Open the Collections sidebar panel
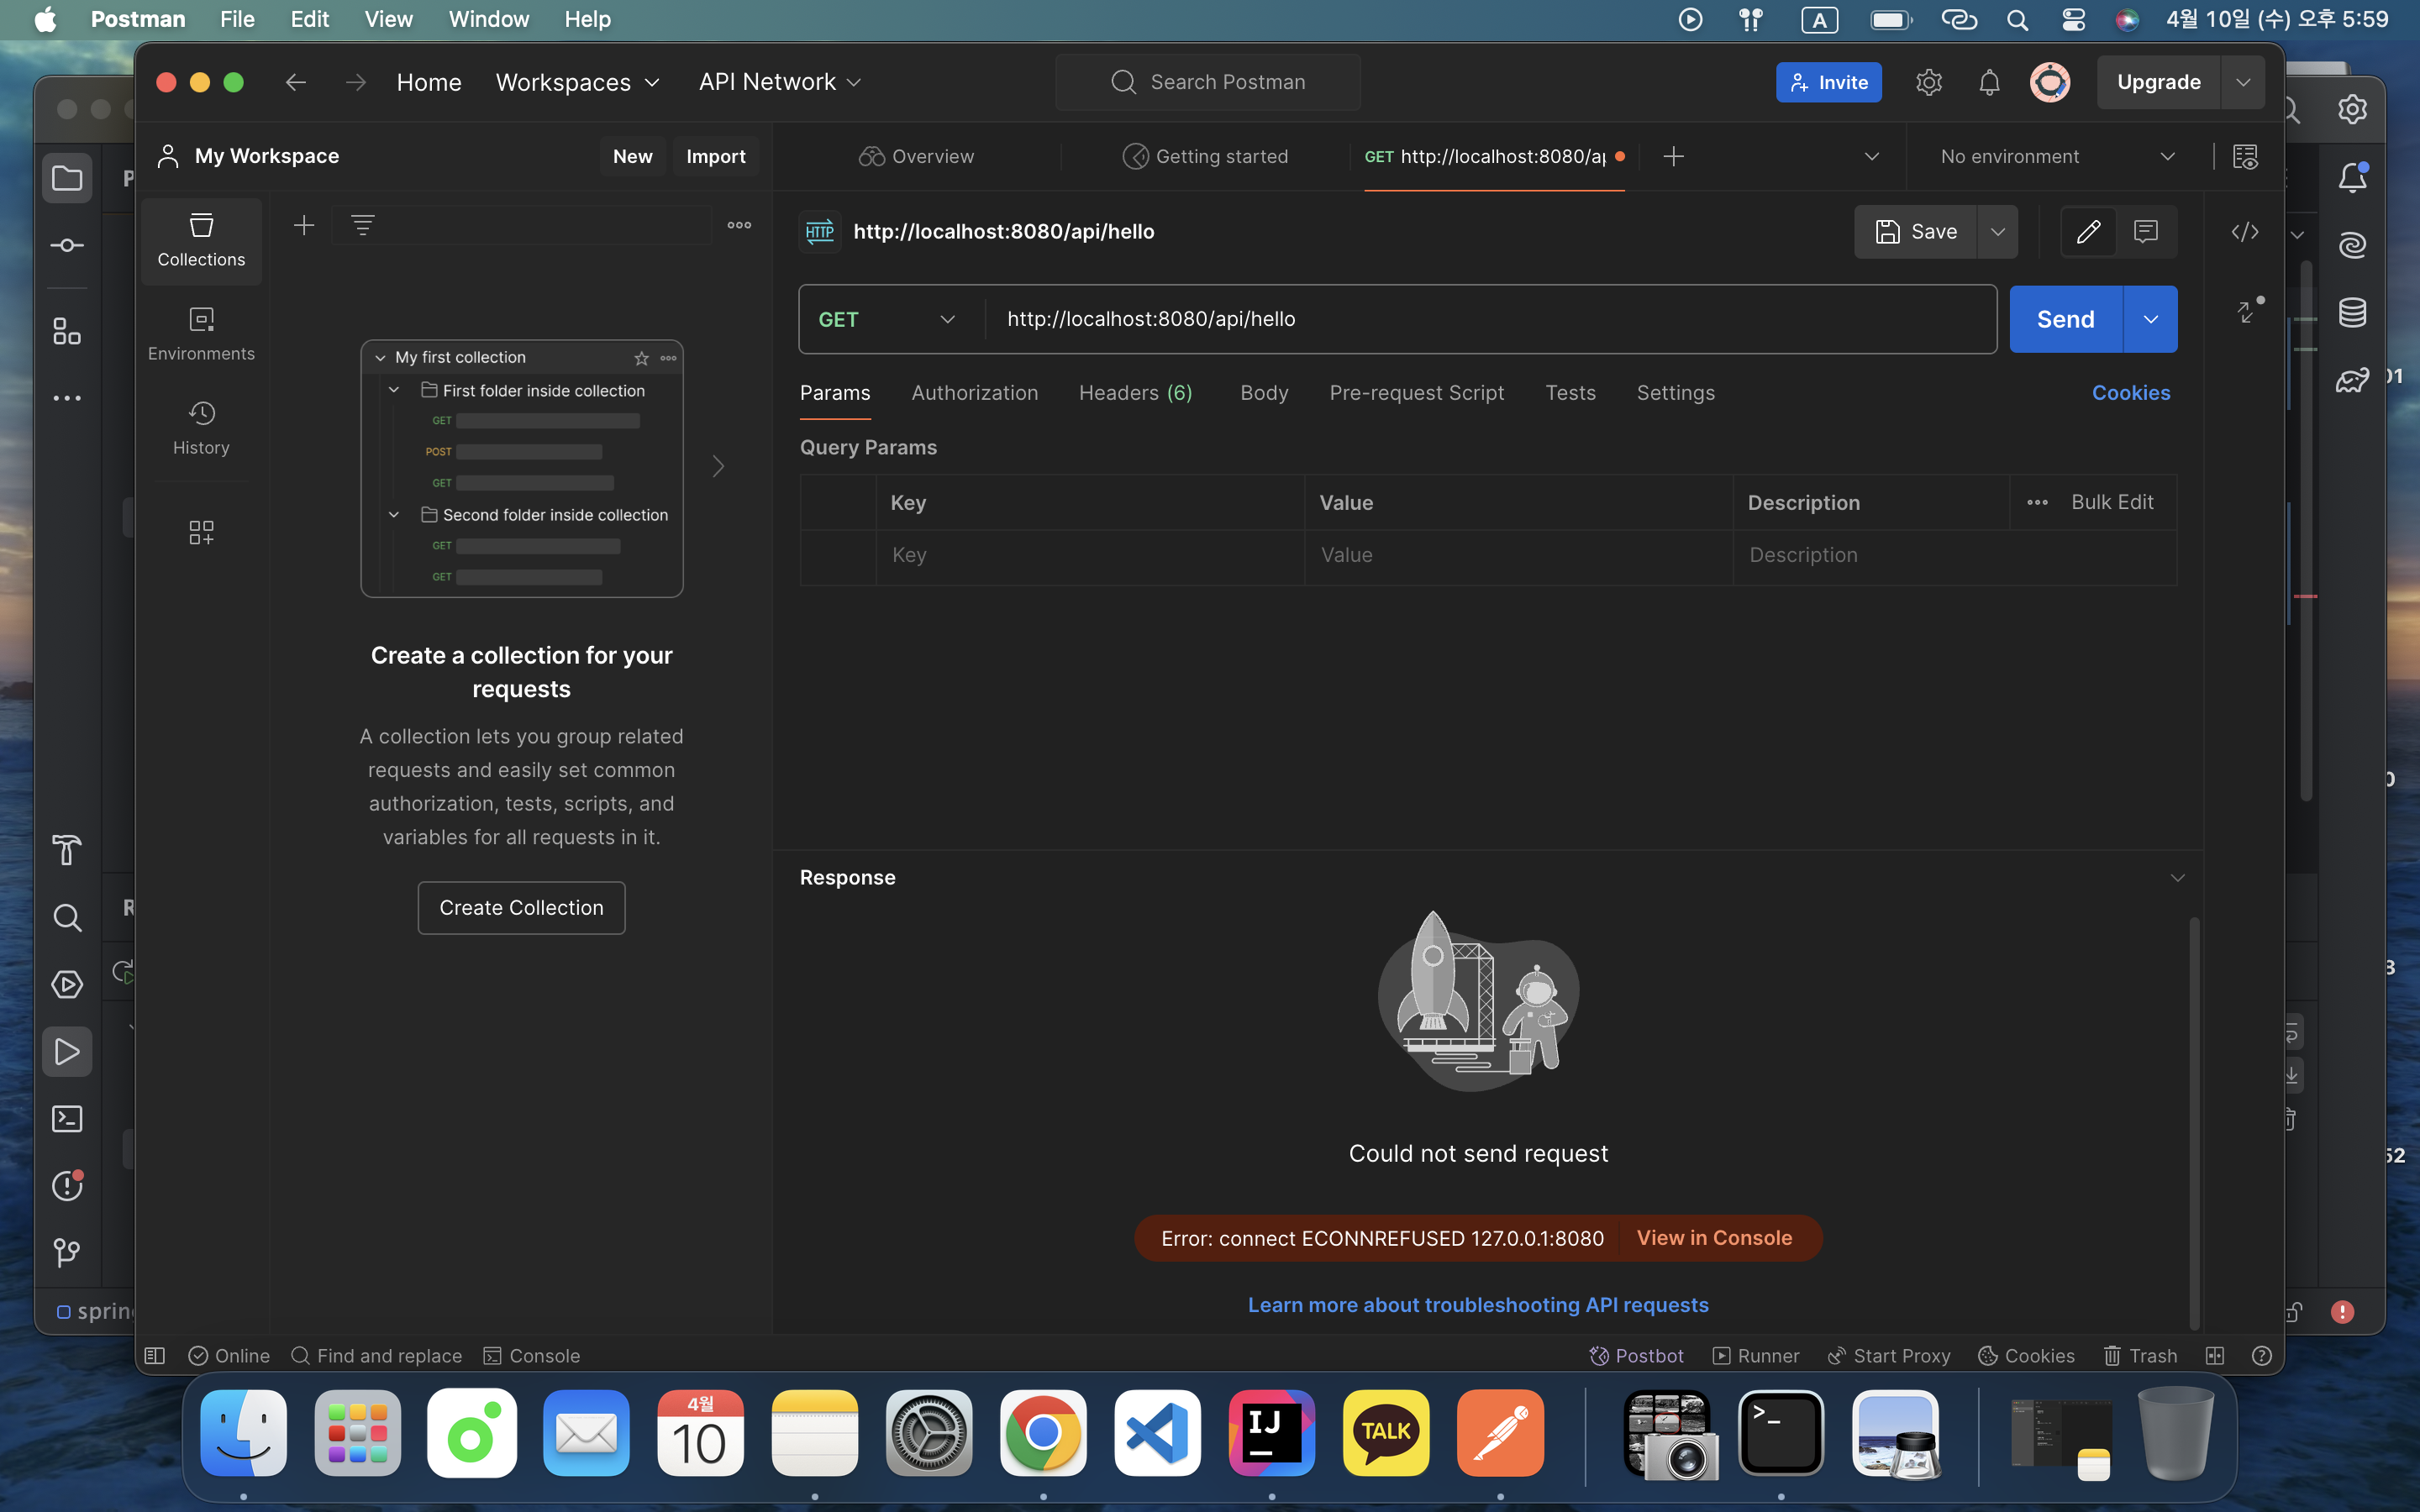The height and width of the screenshot is (1512, 2420). [201, 241]
